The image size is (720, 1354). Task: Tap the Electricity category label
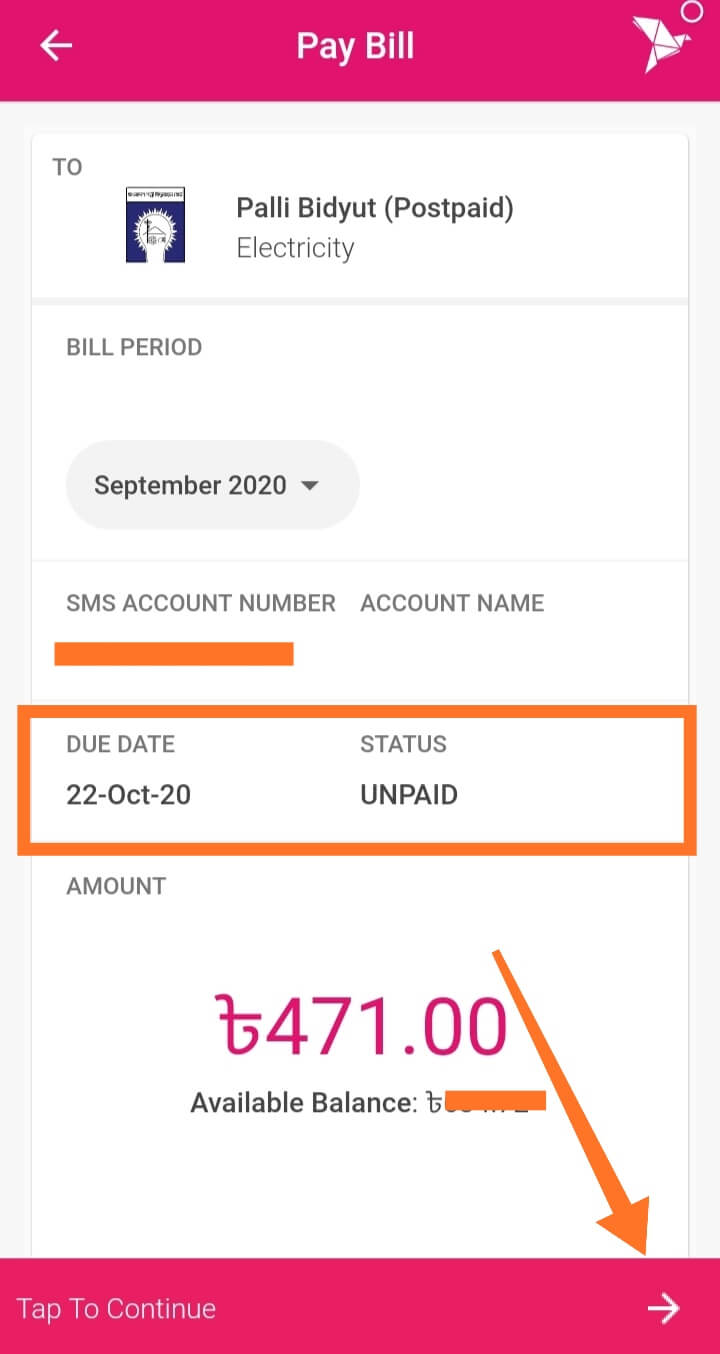pyautogui.click(x=295, y=248)
